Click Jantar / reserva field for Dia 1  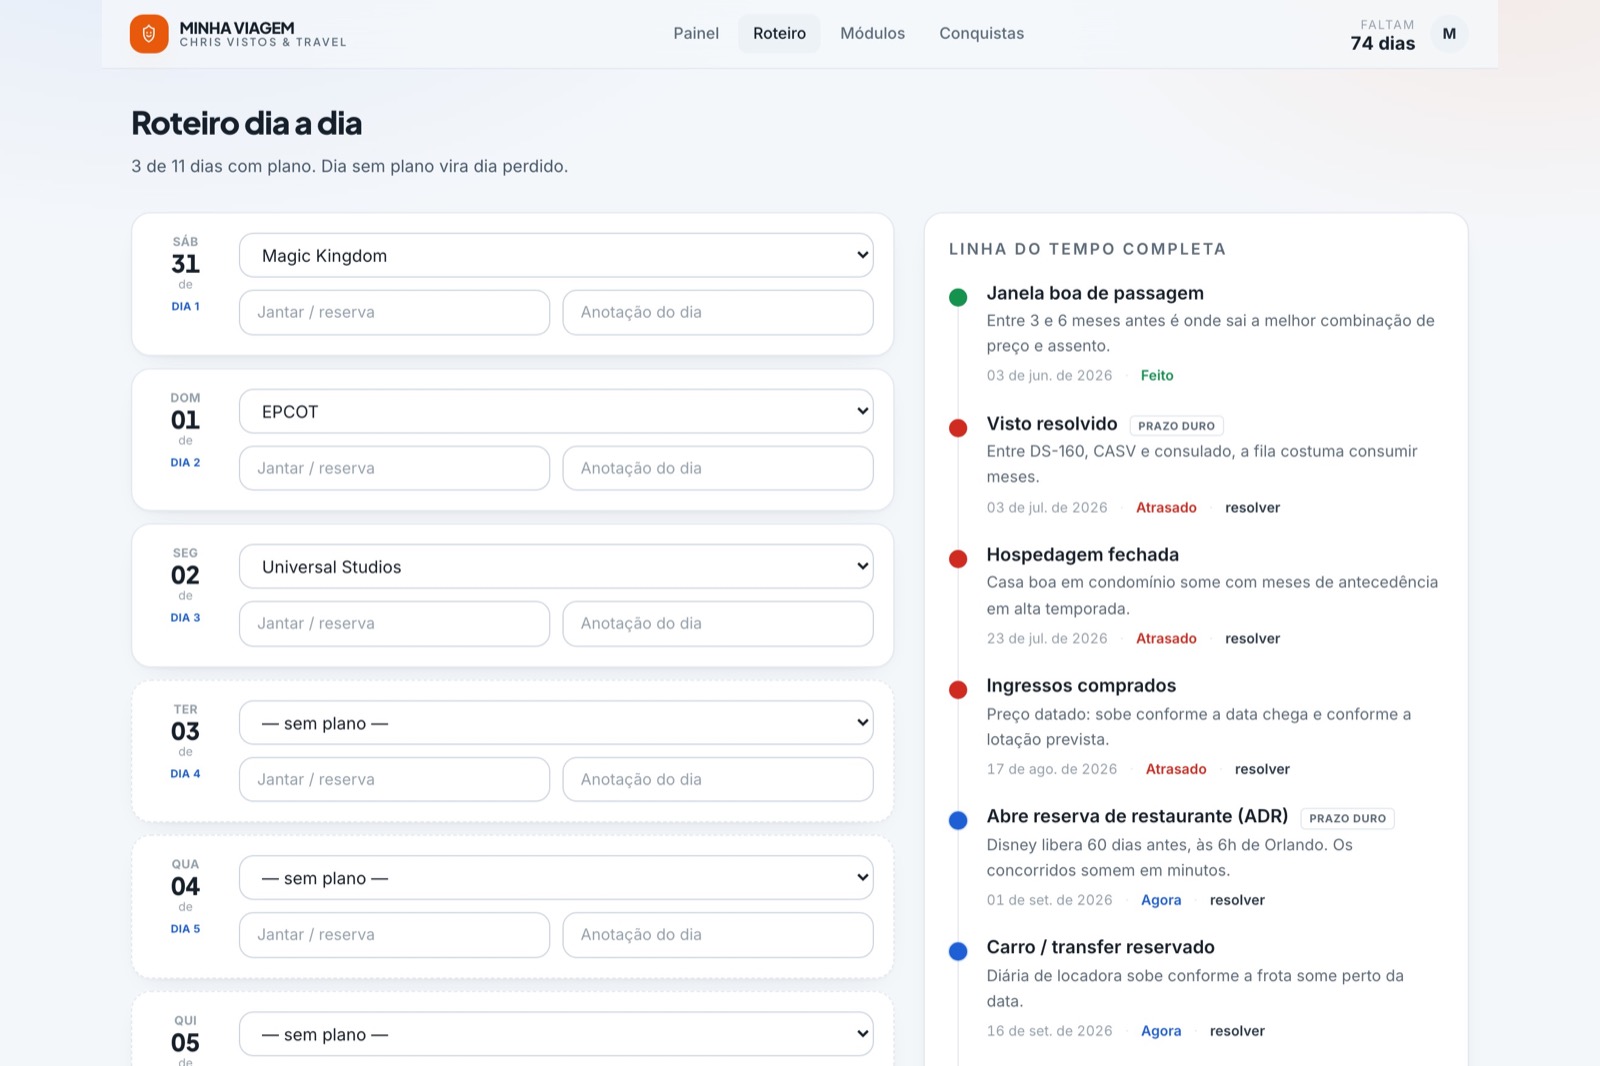point(394,312)
